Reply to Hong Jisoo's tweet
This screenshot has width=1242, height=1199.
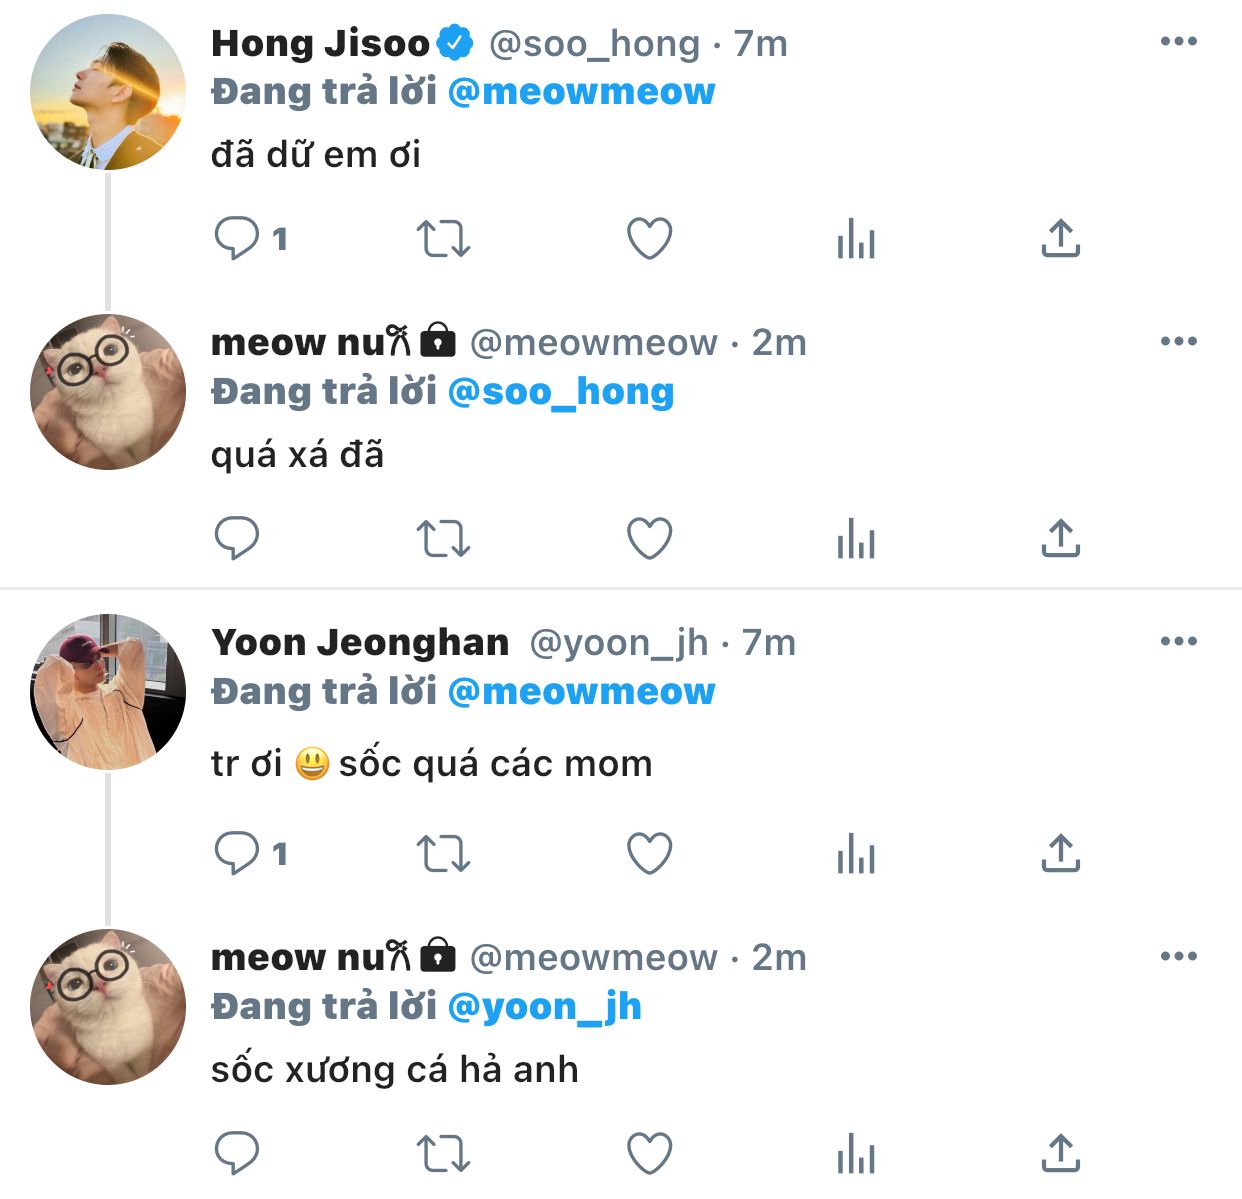tap(238, 239)
